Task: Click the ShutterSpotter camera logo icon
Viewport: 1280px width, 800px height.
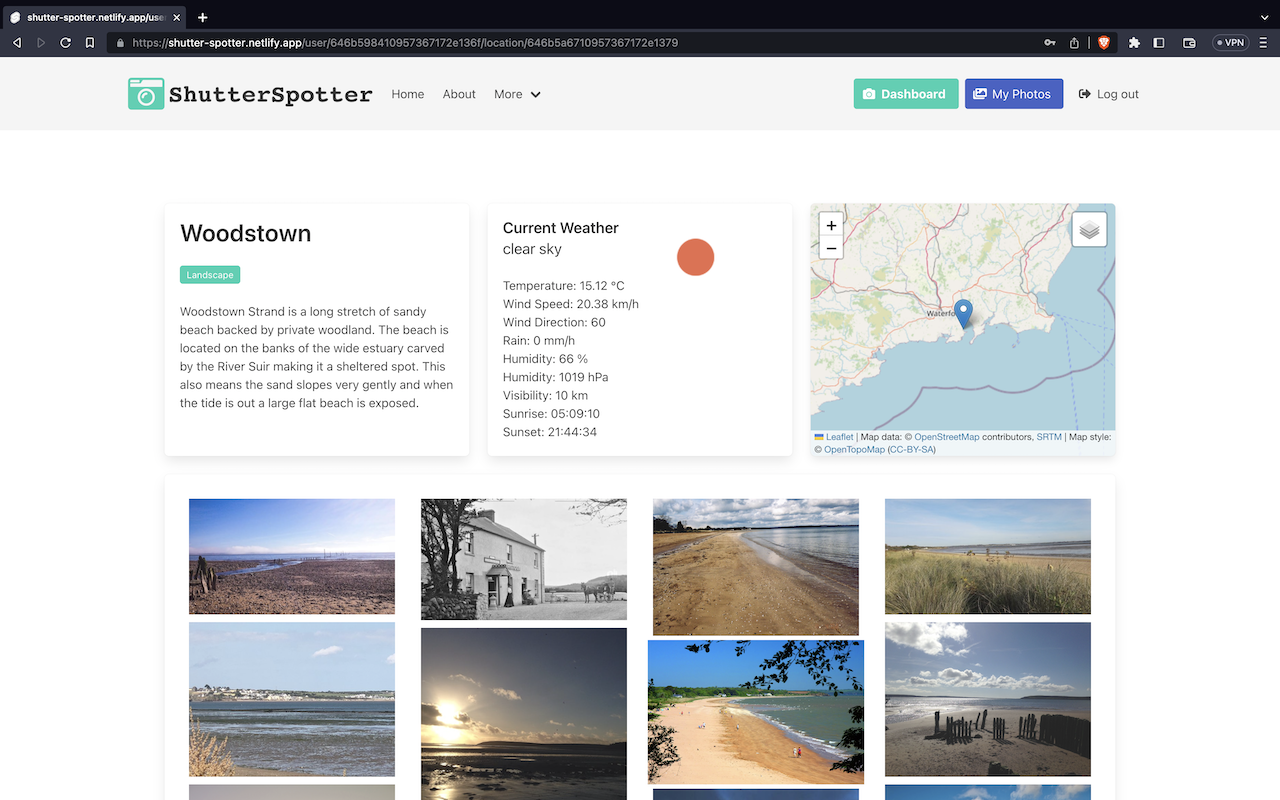Action: point(145,93)
